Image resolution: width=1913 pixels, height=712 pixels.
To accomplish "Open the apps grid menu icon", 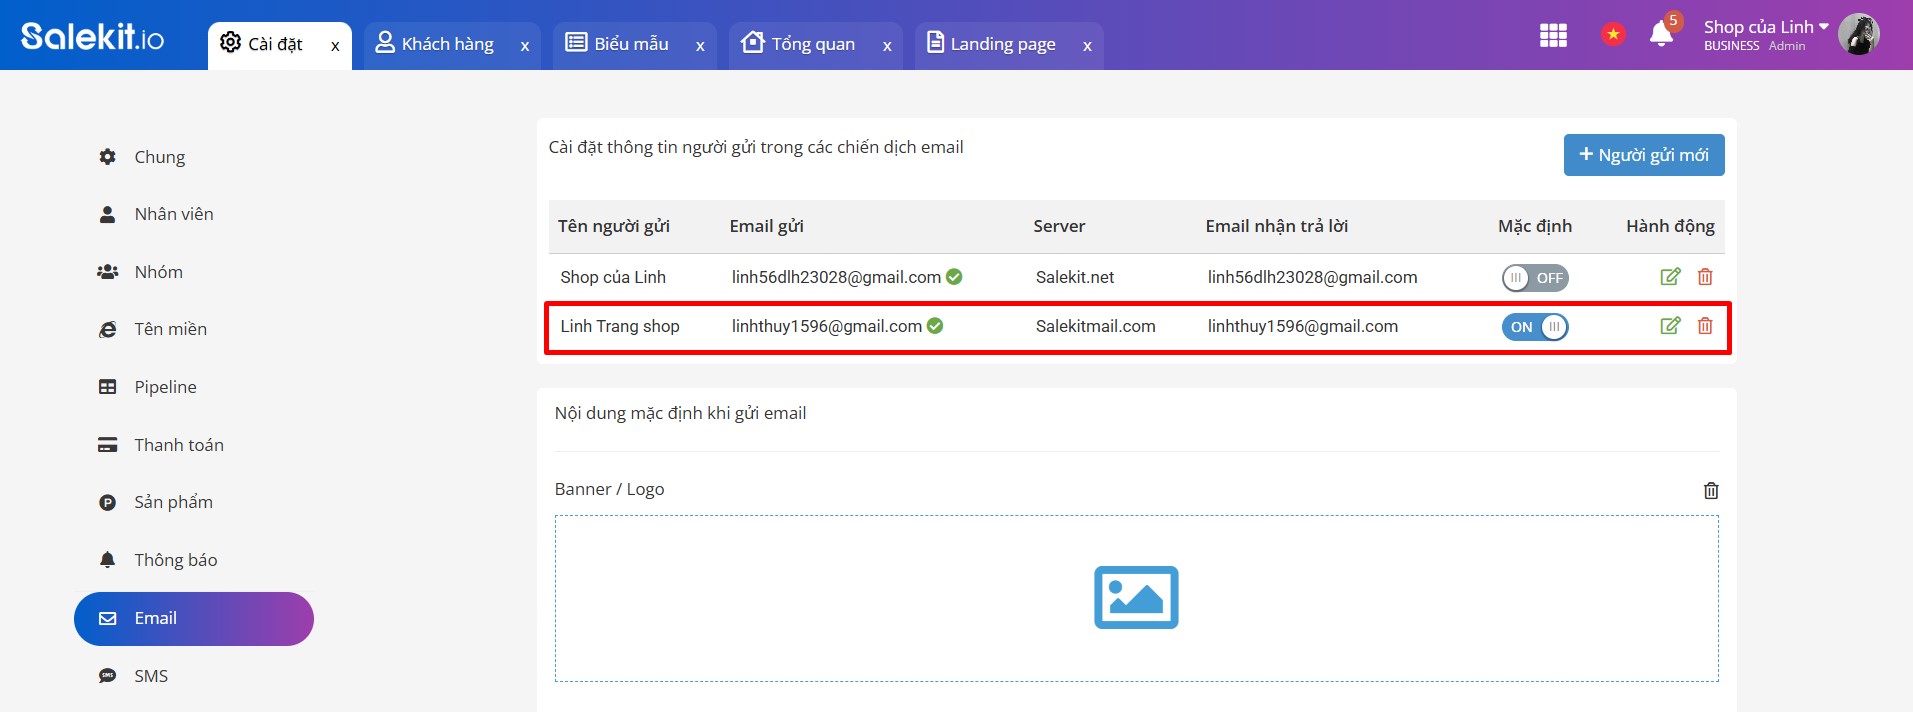I will pos(1553,36).
